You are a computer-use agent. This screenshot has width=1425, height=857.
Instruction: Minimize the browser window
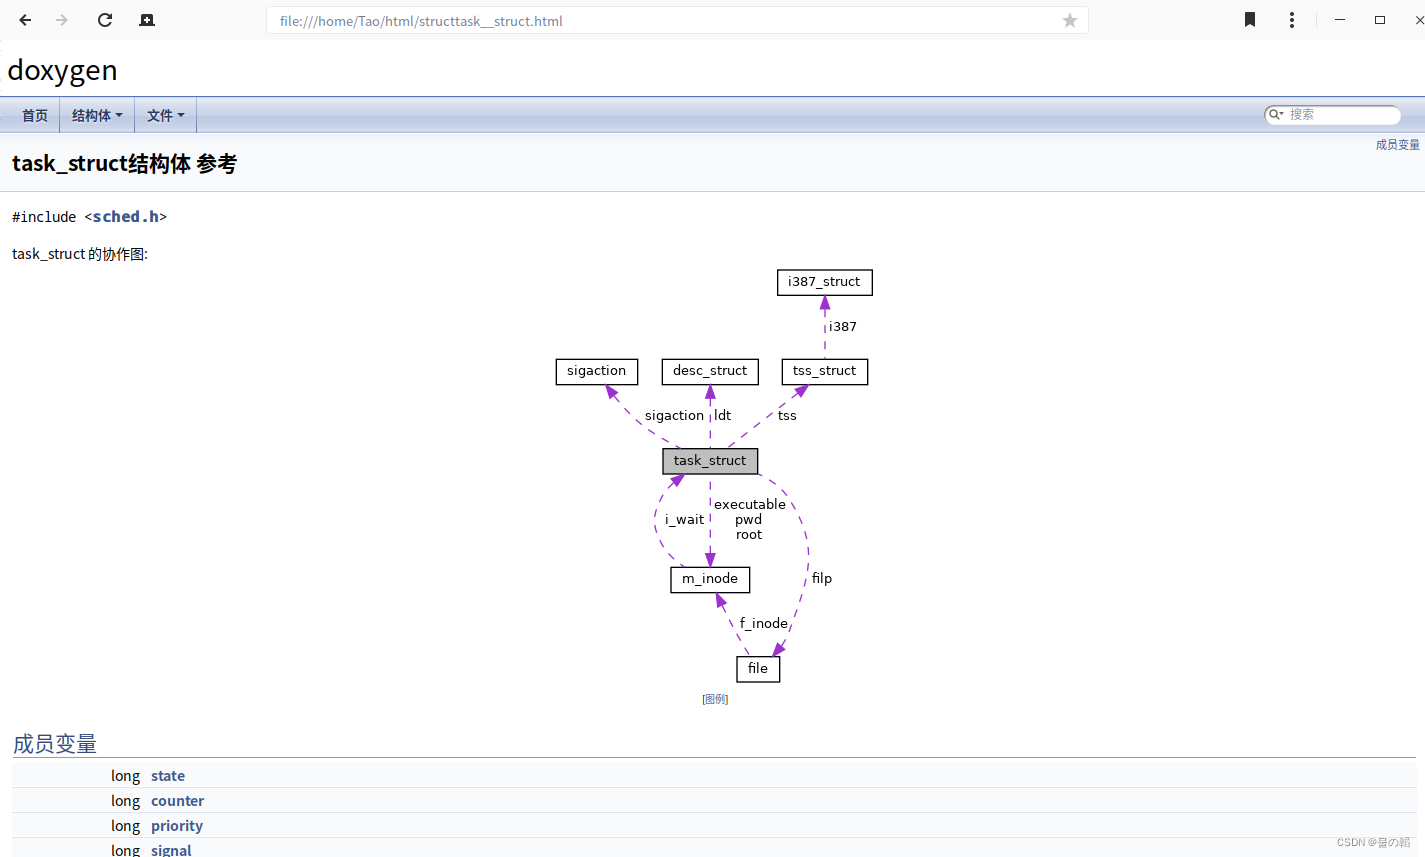[1340, 20]
